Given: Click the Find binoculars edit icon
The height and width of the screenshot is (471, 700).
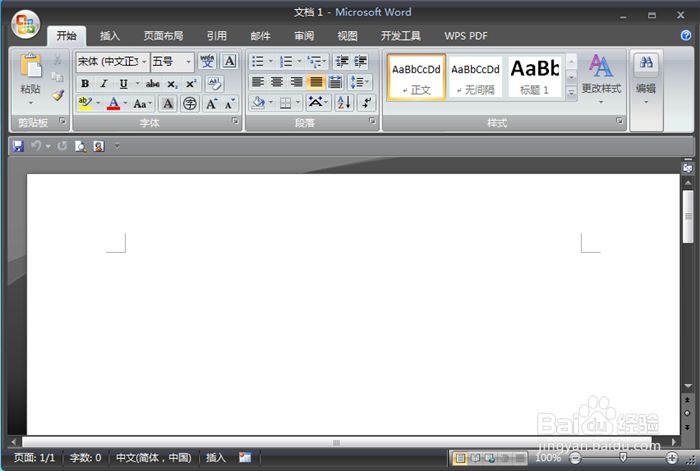Looking at the screenshot, I should (646, 63).
